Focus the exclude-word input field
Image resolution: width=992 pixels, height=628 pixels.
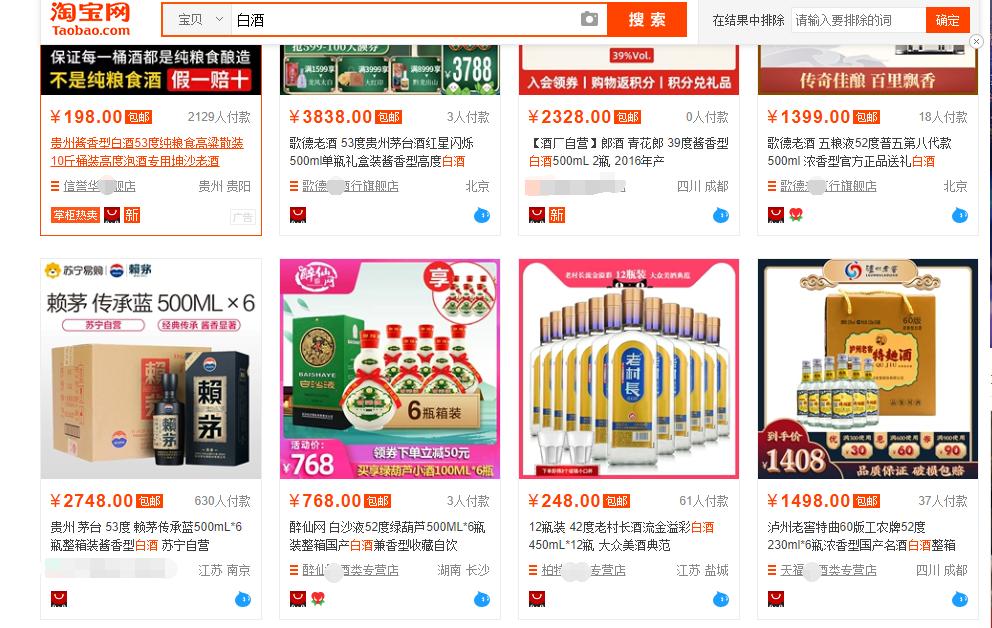click(x=859, y=20)
